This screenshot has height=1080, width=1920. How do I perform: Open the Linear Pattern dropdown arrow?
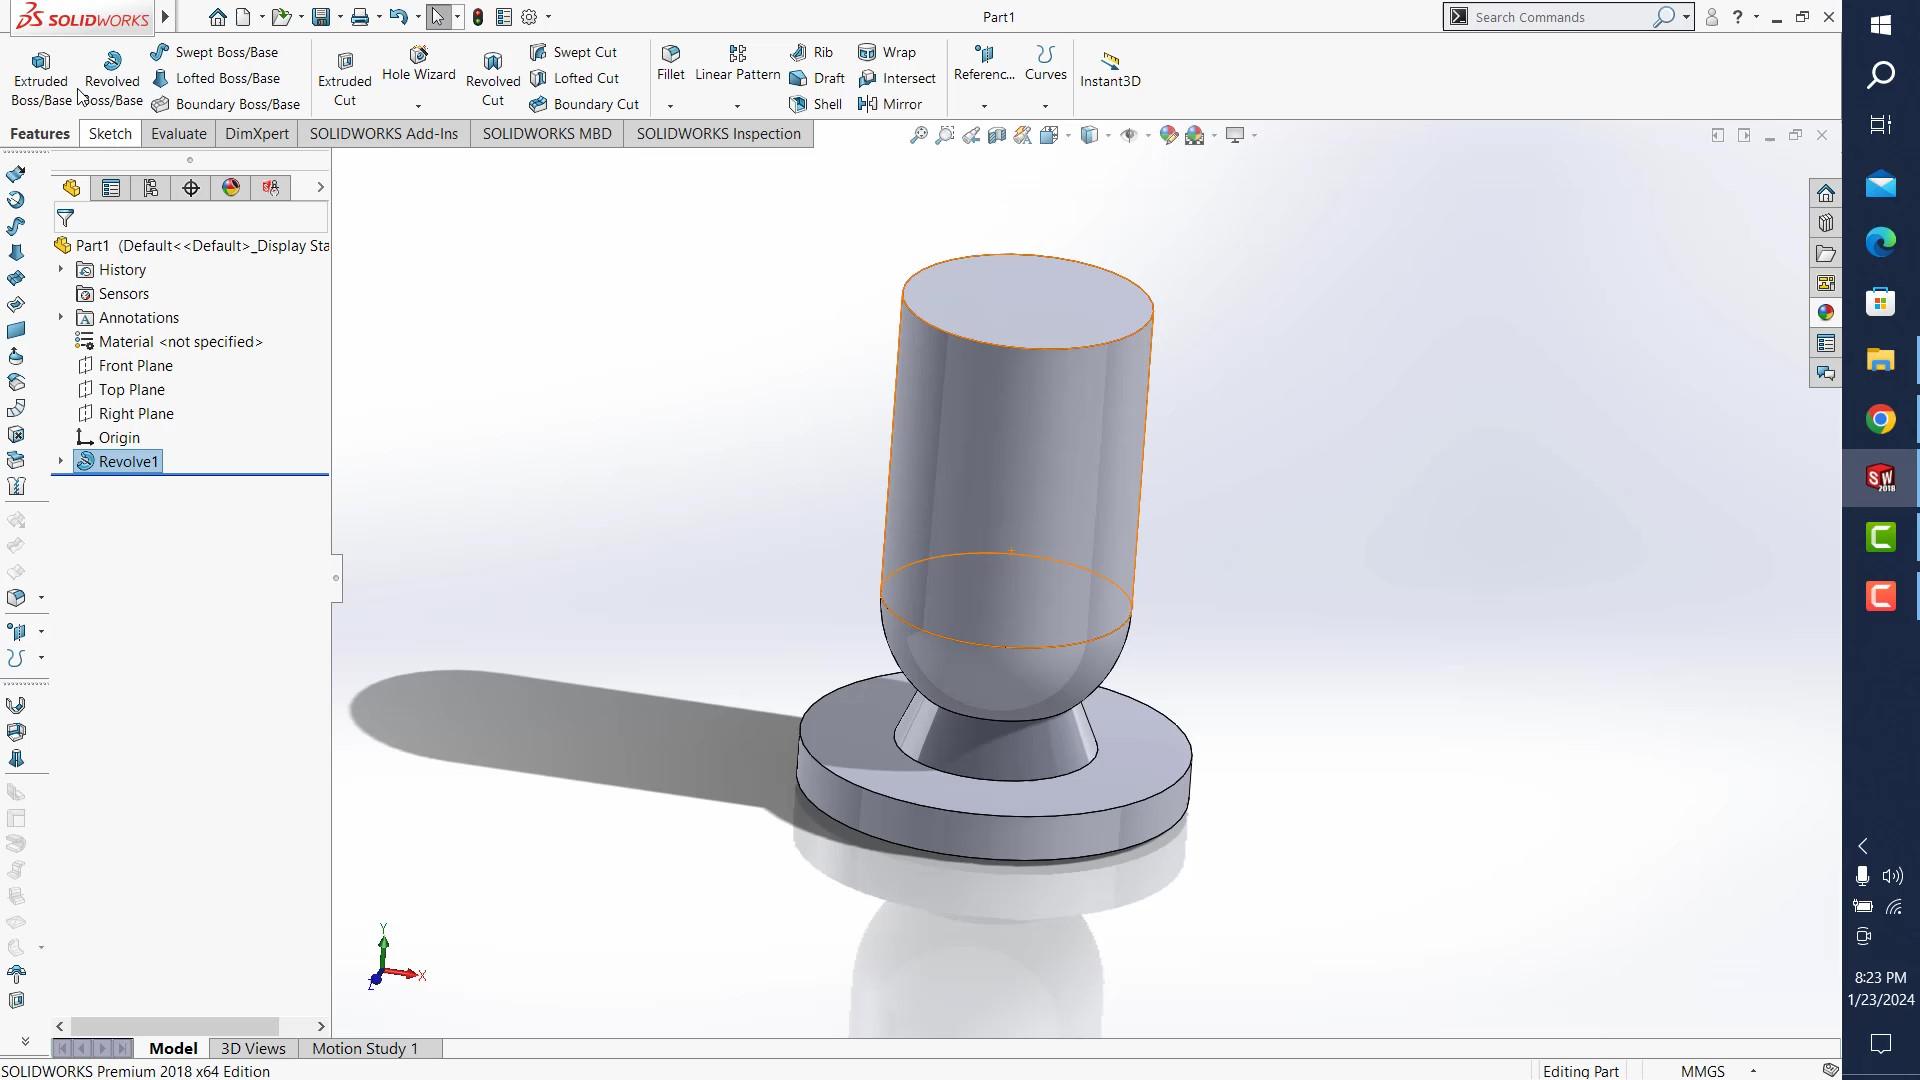[x=737, y=106]
